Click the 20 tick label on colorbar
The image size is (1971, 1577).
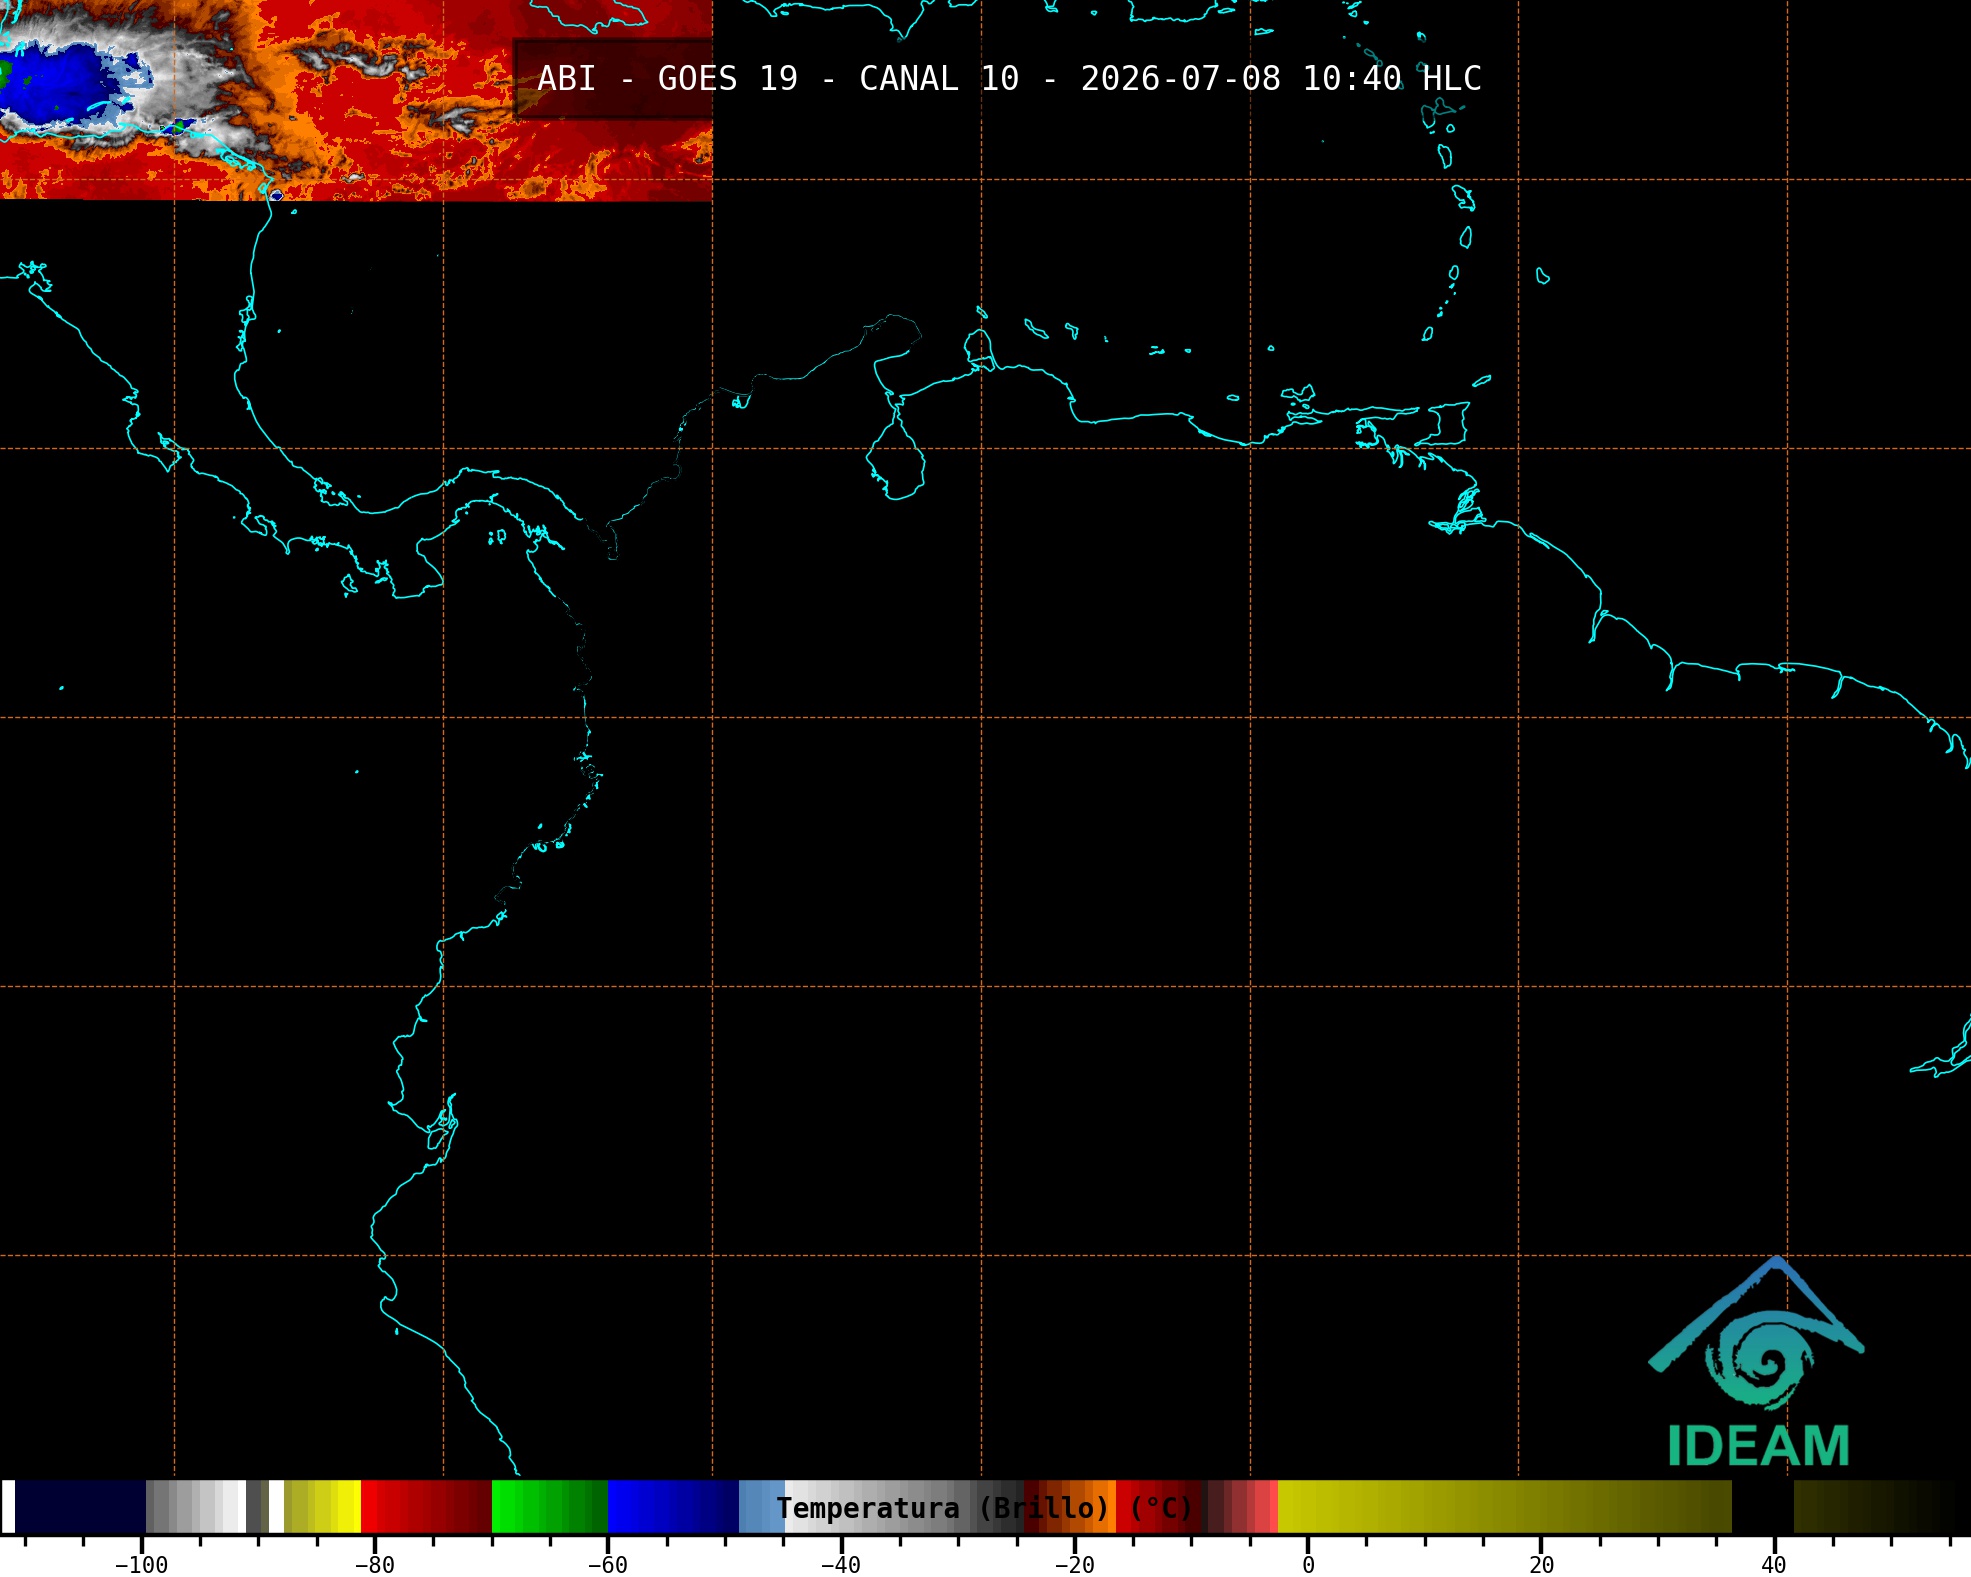1541,1565
